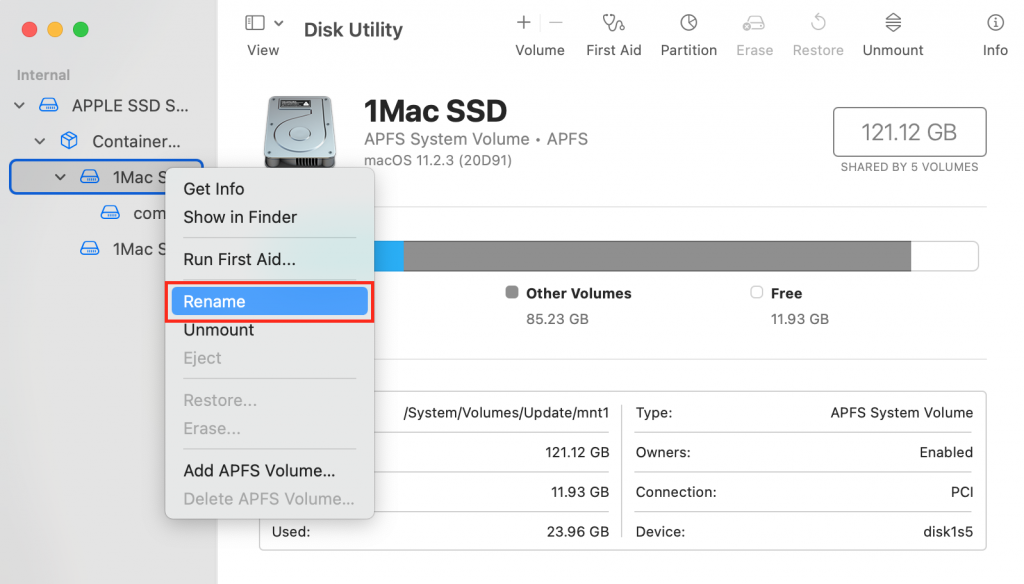Open the View sidebar icon
The height and width of the screenshot is (584, 1024).
[255, 23]
